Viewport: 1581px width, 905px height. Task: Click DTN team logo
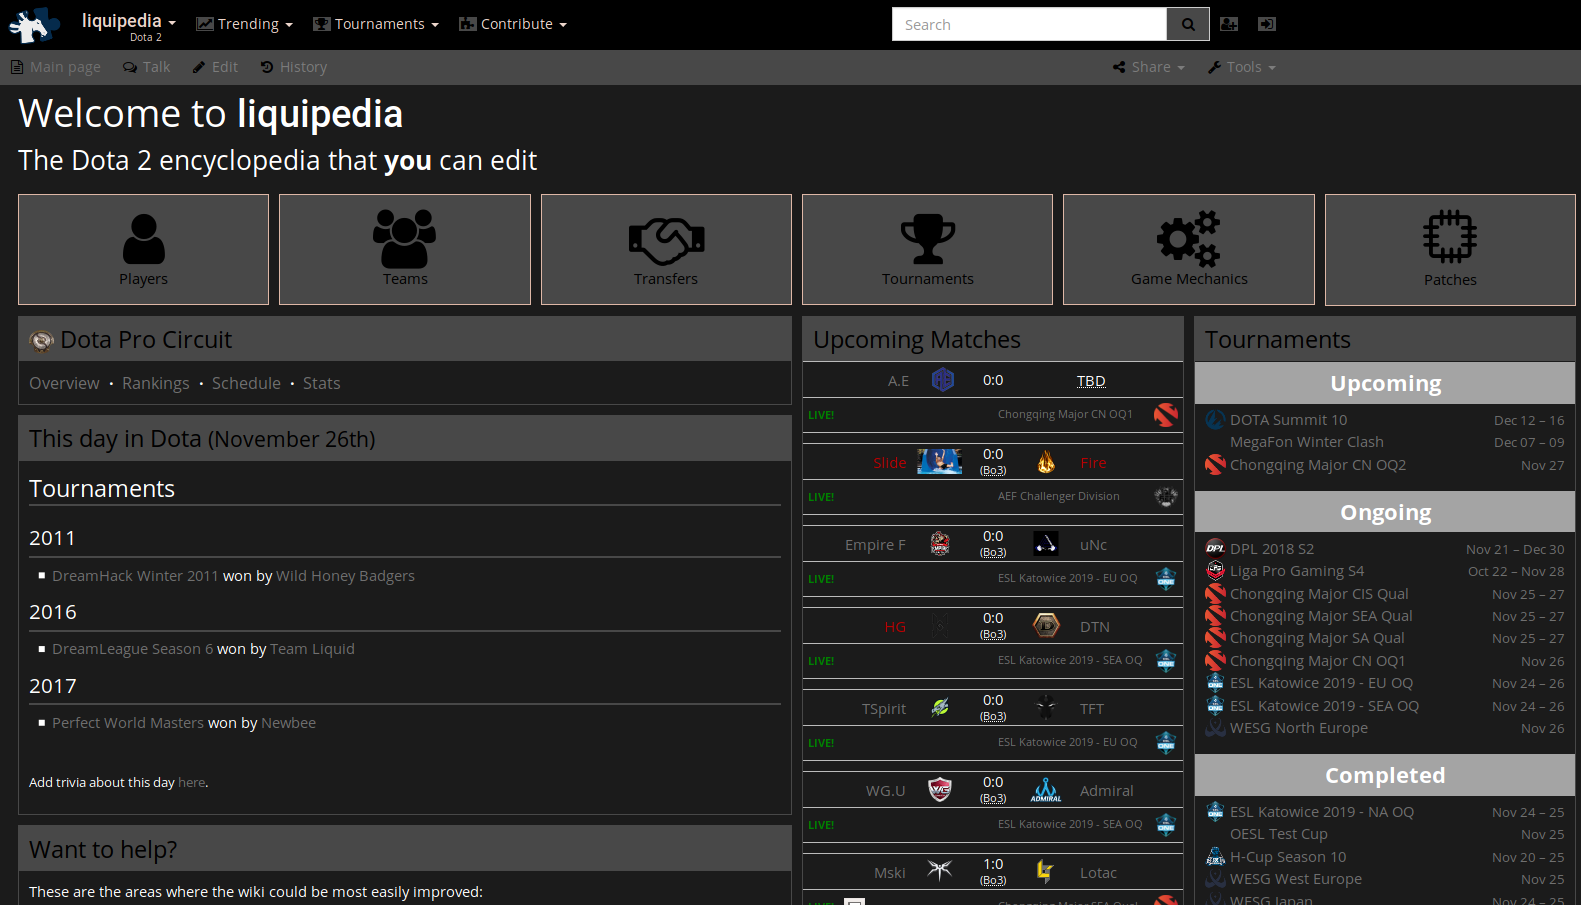pos(1046,626)
